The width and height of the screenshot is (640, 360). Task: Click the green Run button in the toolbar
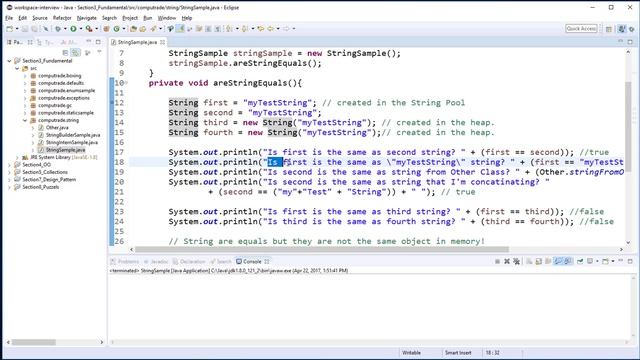pyautogui.click(x=73, y=29)
